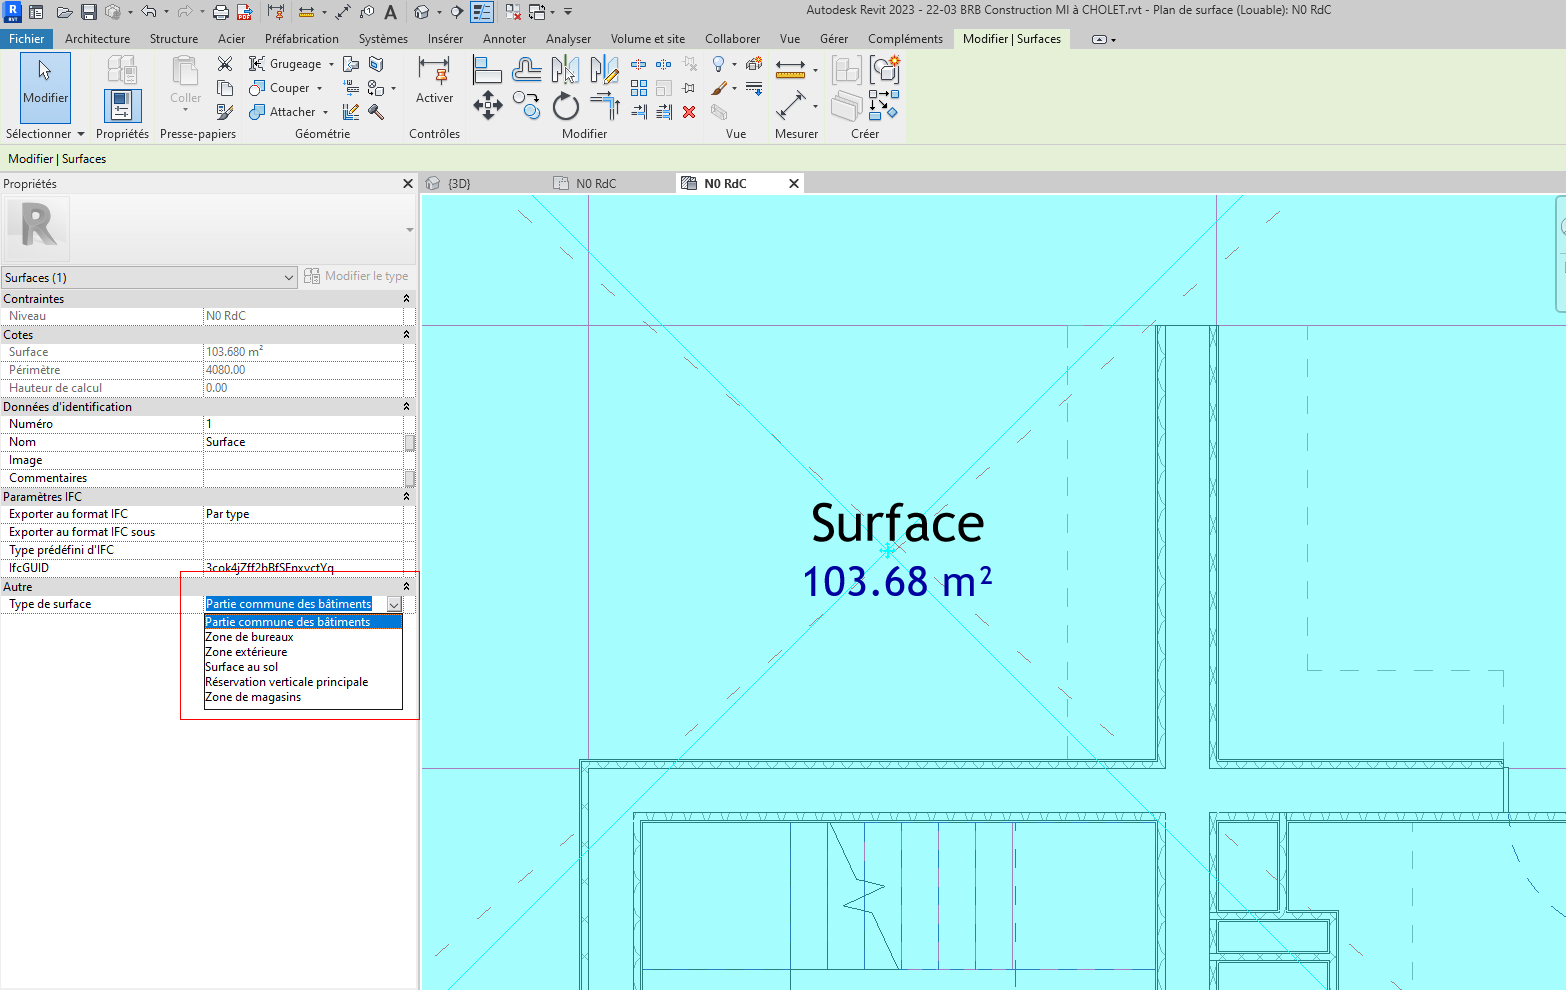Image resolution: width=1566 pixels, height=990 pixels.
Task: Click the Rotate tool icon
Action: pyautogui.click(x=565, y=105)
